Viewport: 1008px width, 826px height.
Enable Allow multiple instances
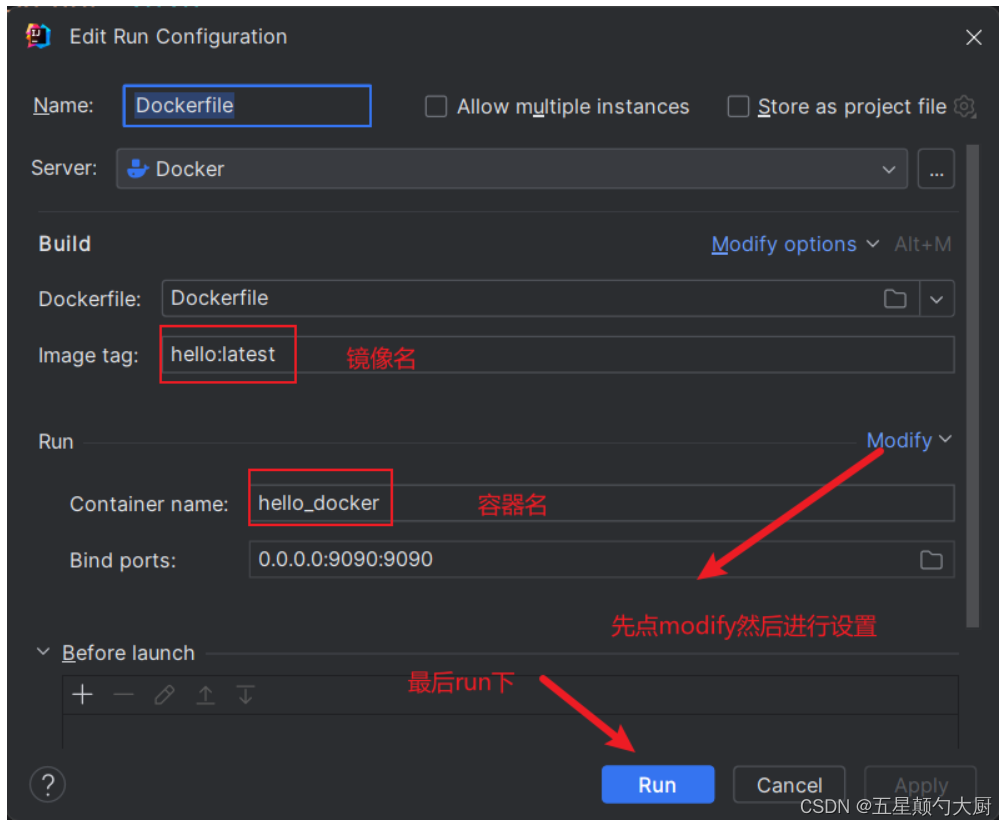[x=436, y=106]
